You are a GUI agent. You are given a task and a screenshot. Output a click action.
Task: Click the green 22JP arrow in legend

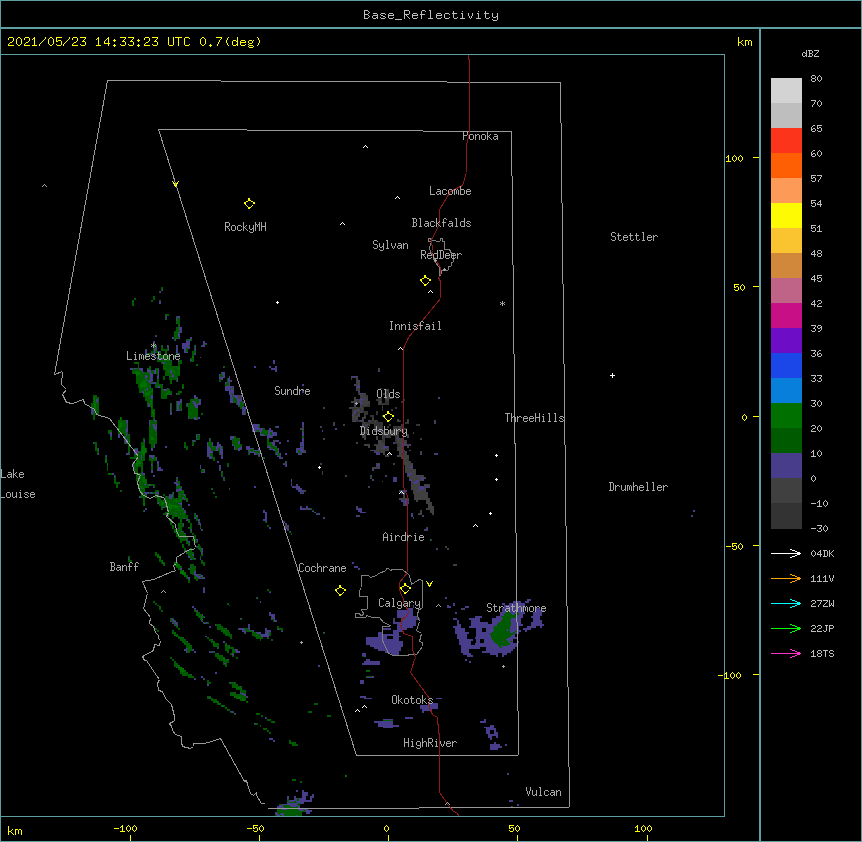point(786,628)
